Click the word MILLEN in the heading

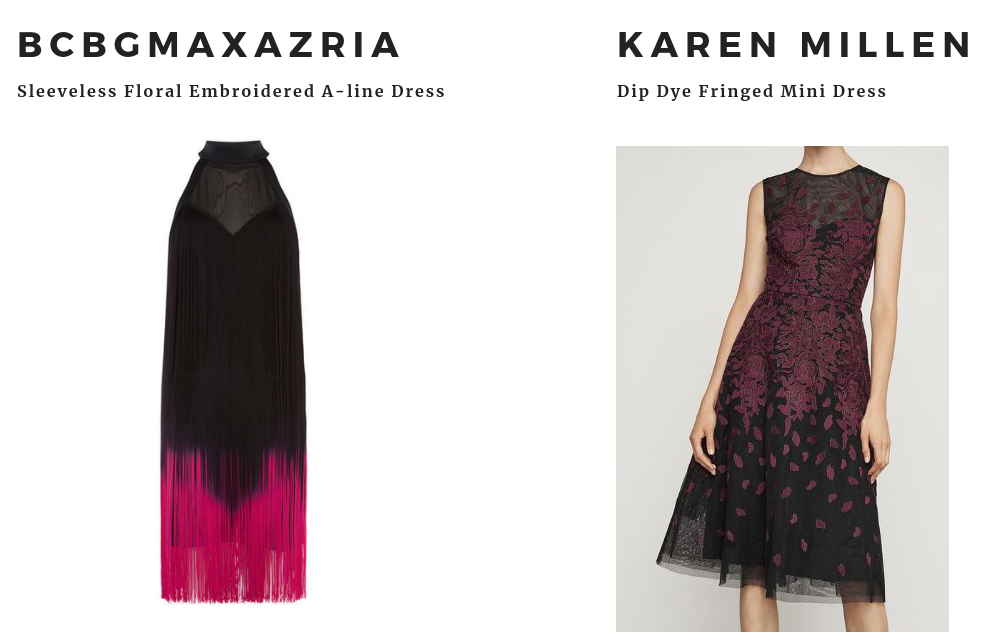click(886, 45)
